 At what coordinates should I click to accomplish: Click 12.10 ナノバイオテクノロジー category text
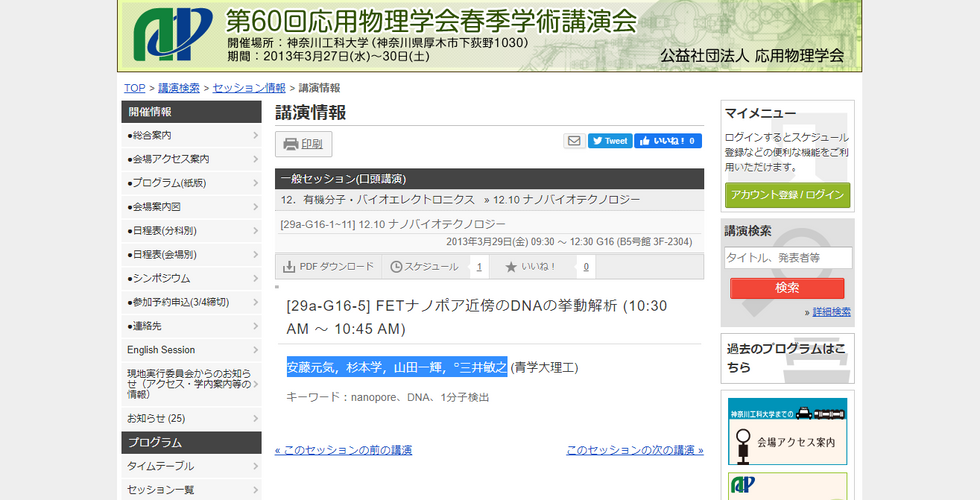(x=566, y=200)
